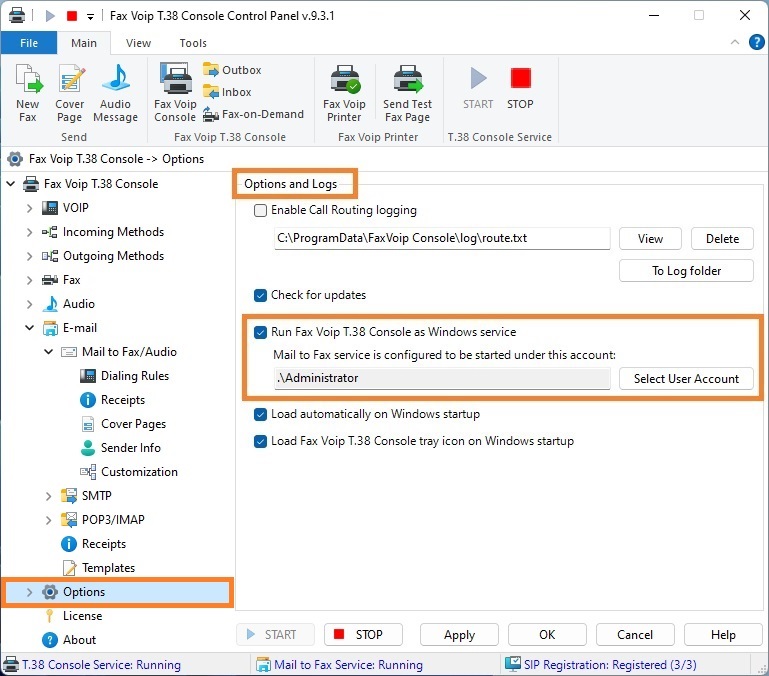769x676 pixels.
Task: Expand the VOIP node arrow
Action: pyautogui.click(x=29, y=208)
